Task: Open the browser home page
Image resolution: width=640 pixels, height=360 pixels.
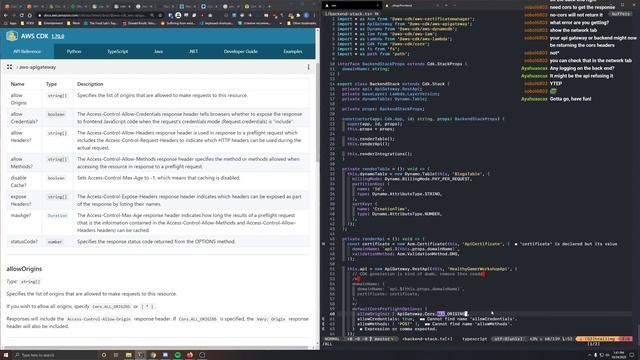Action: [29, 15]
